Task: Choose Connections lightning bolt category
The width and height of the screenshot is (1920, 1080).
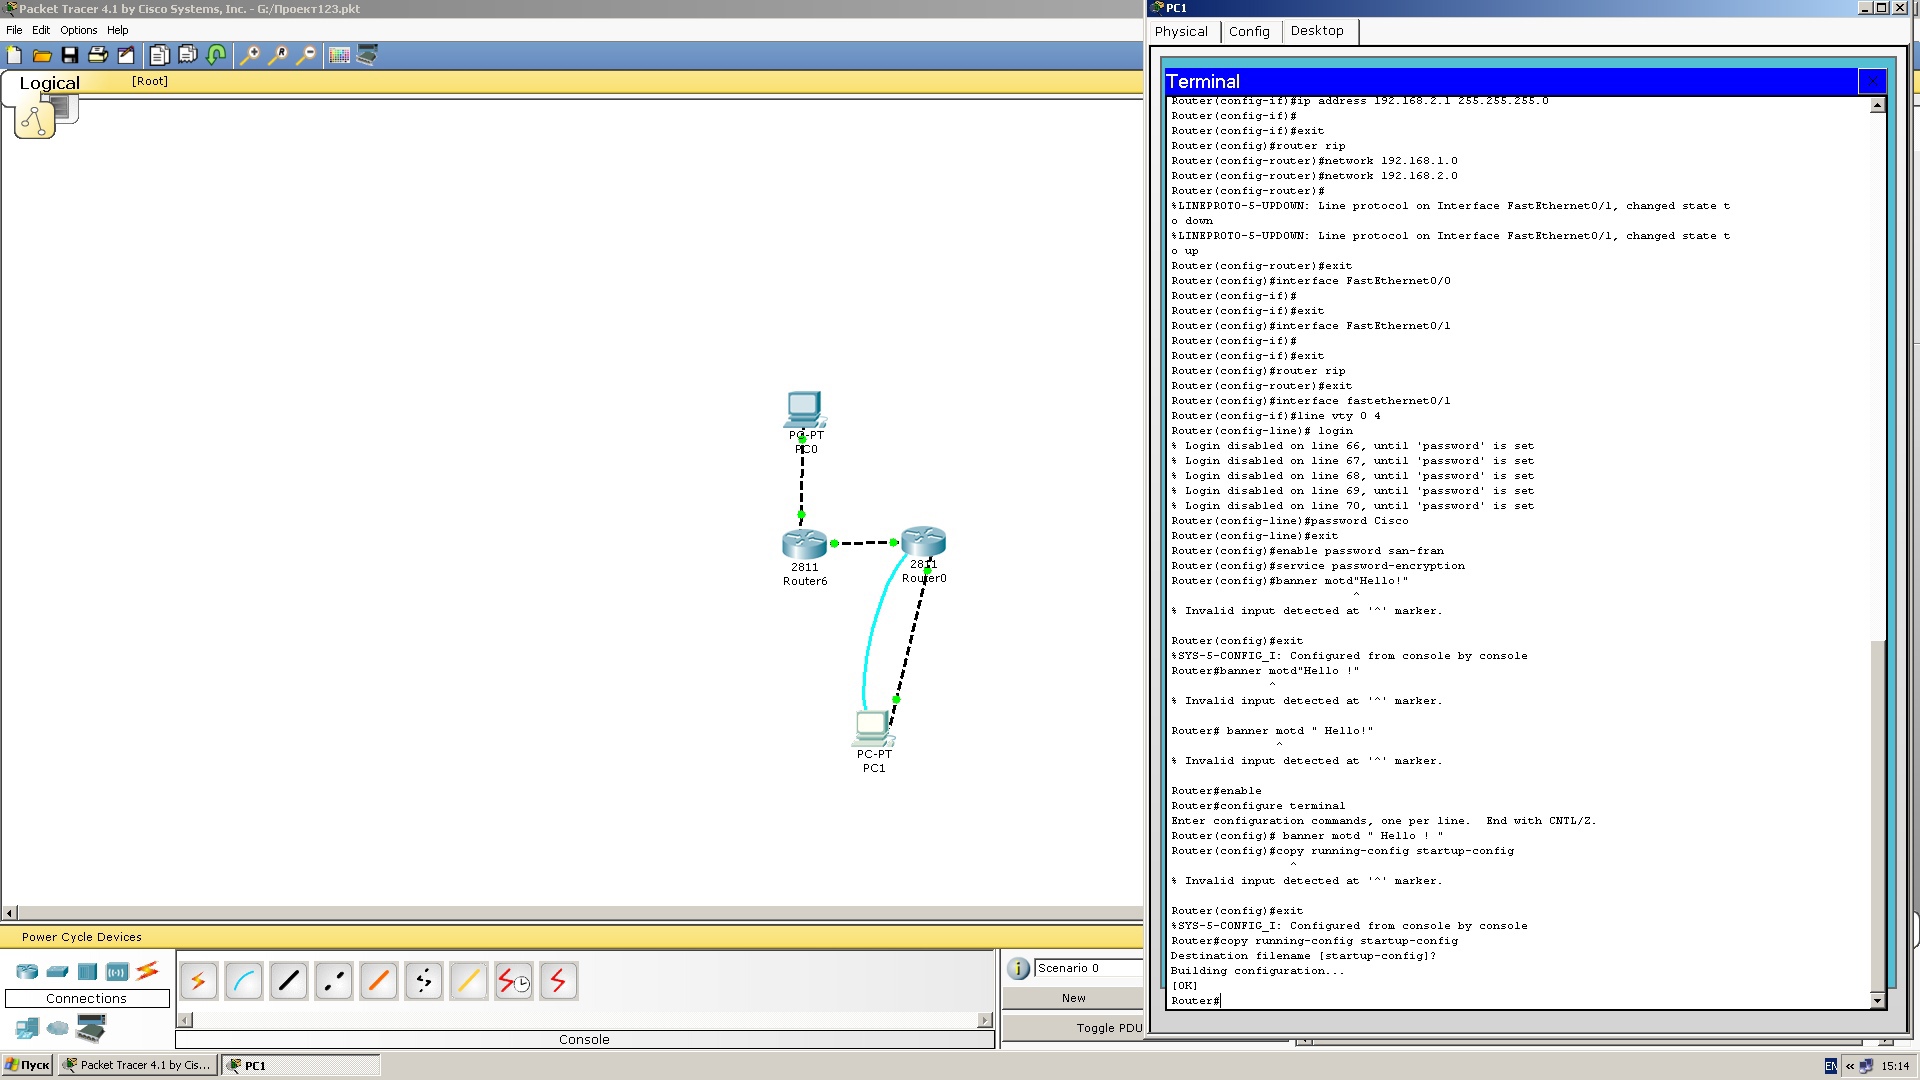Action: 148,970
